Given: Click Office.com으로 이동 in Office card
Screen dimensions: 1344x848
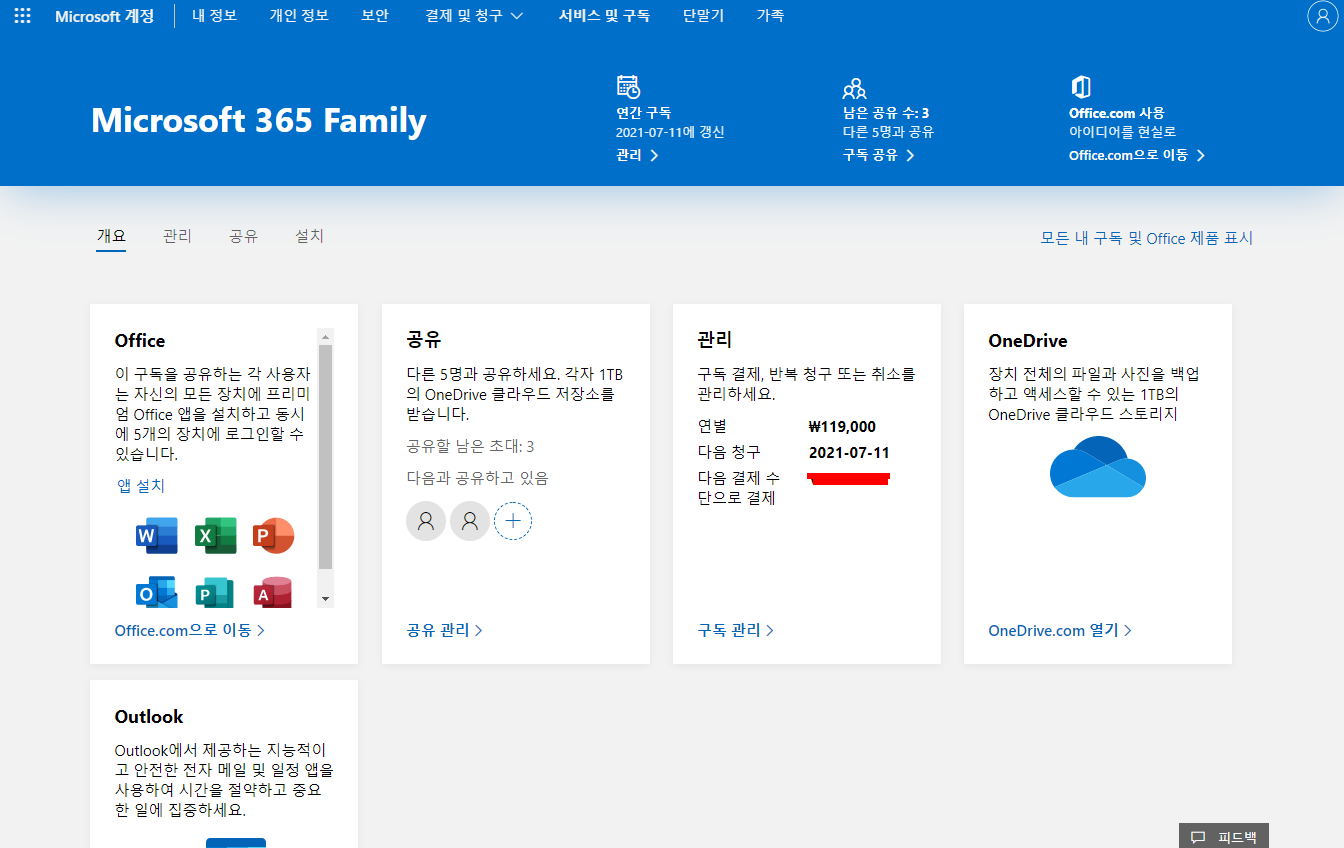Looking at the screenshot, I should (x=190, y=630).
